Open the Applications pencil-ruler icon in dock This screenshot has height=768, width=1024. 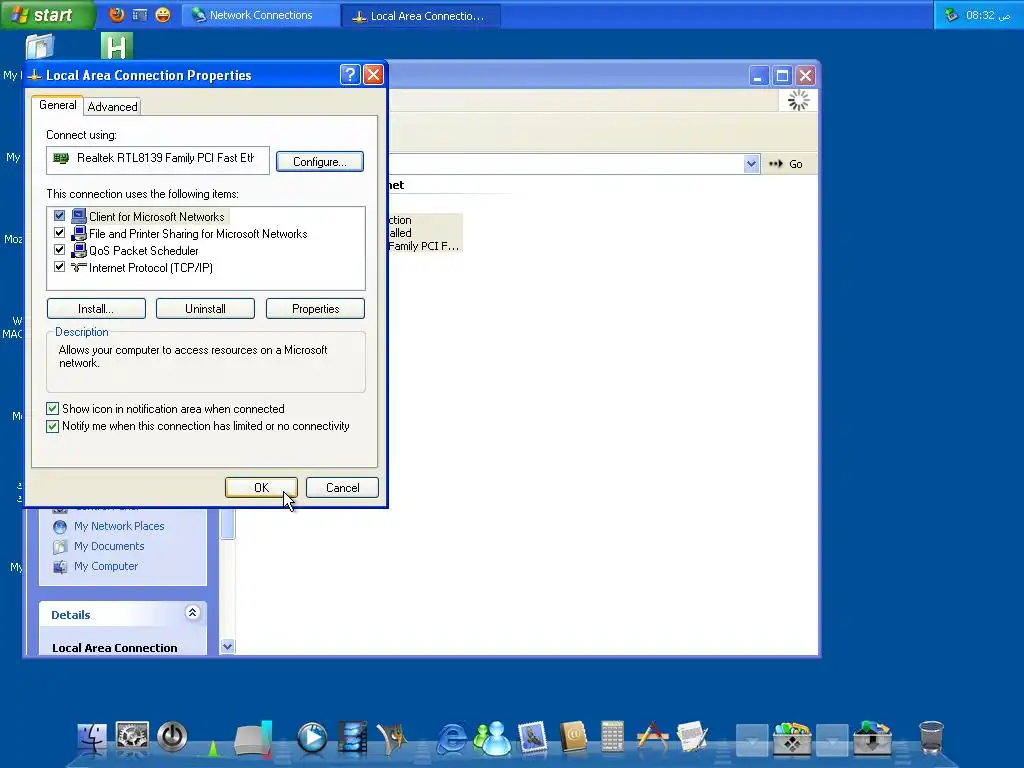click(x=652, y=738)
